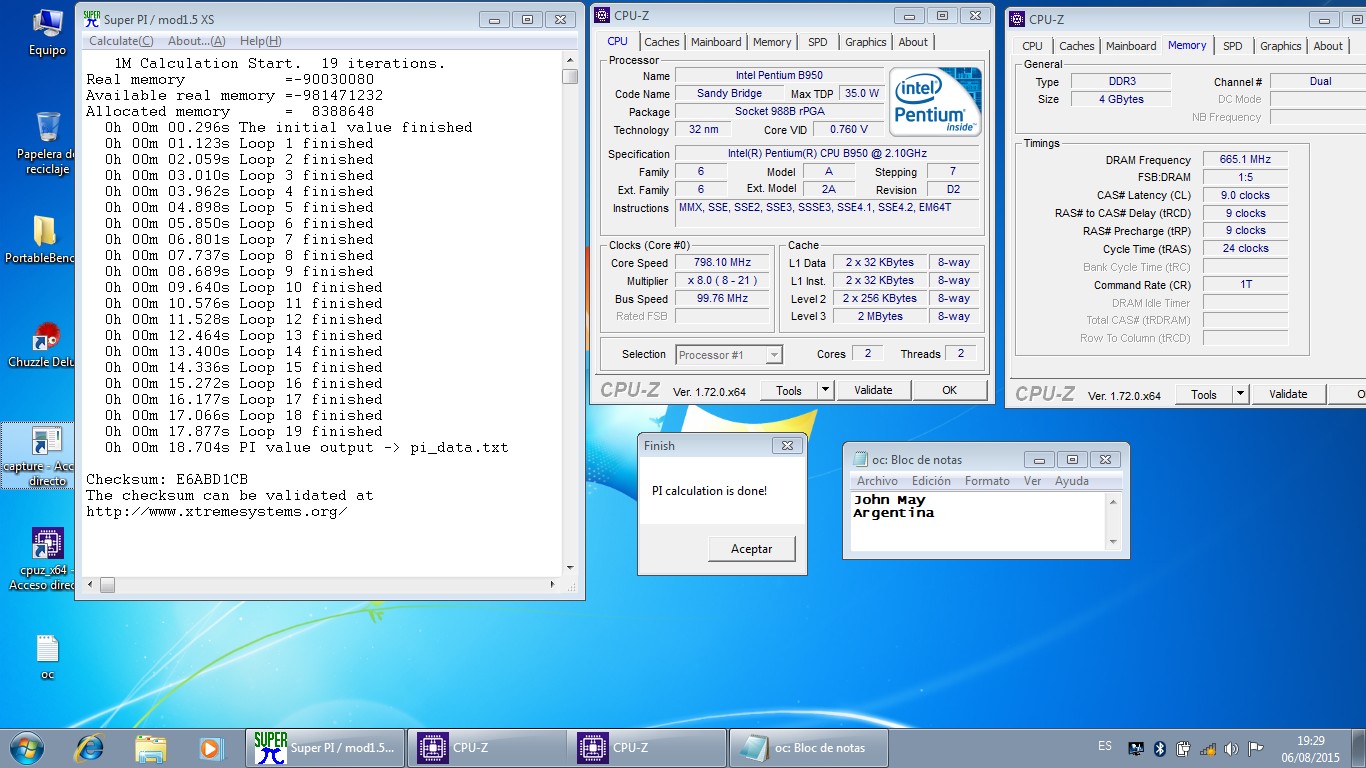
Task: Open Edición menu in Bloc de notas
Action: point(931,481)
